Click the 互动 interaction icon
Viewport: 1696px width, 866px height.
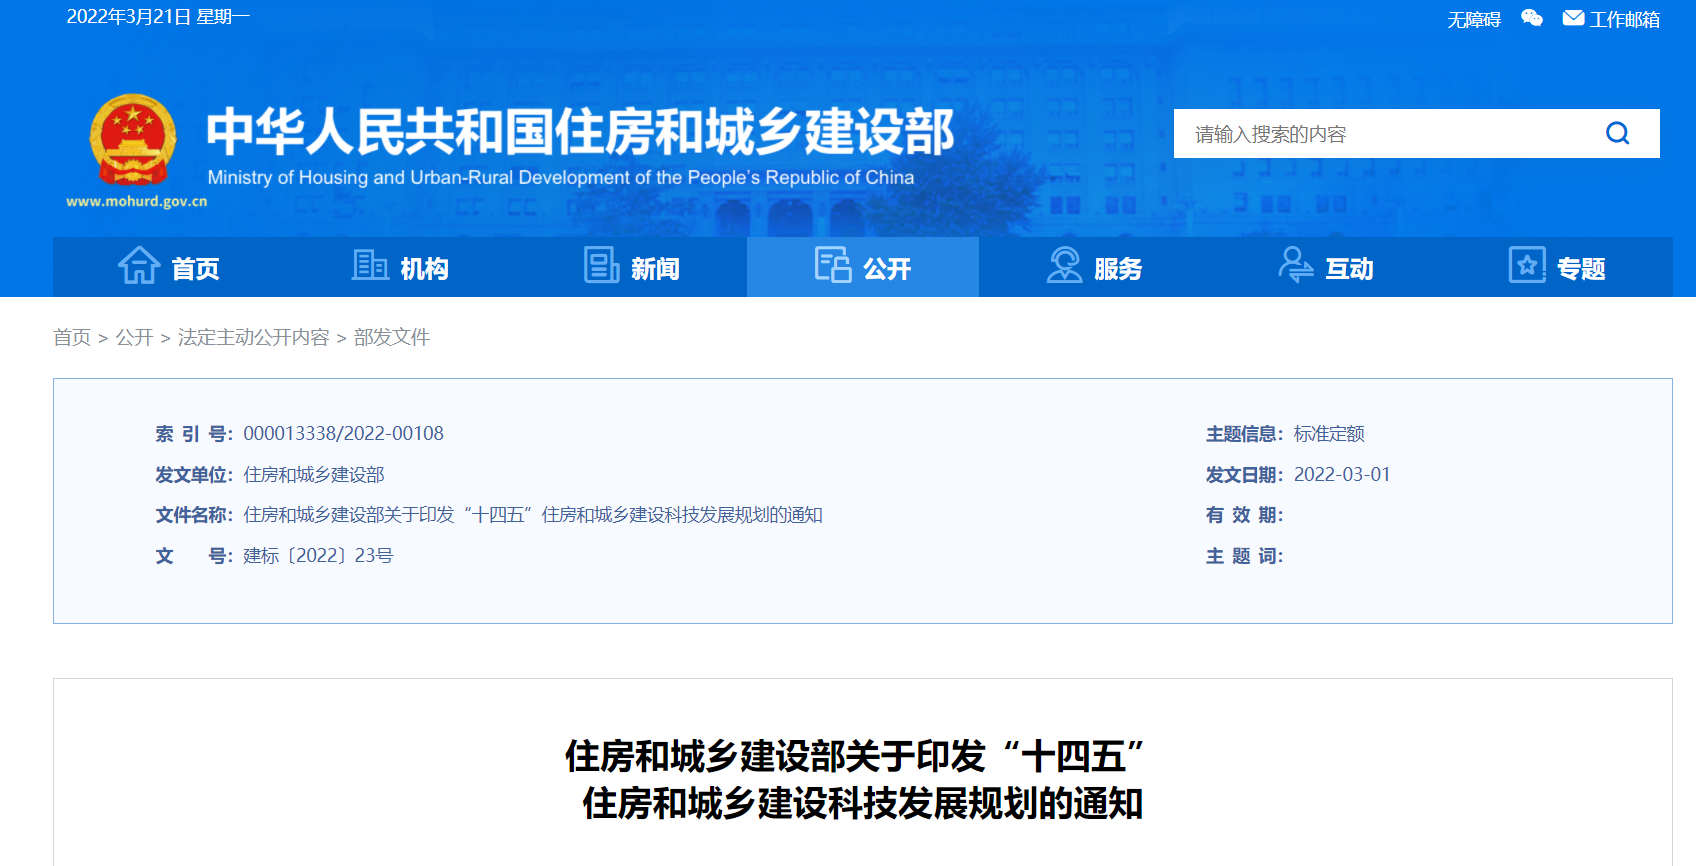(1296, 266)
